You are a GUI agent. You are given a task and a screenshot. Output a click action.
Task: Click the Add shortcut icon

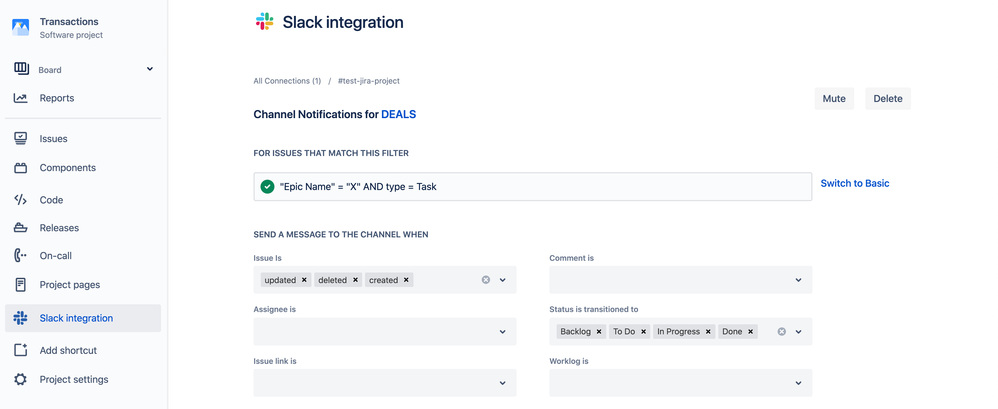[x=20, y=350]
